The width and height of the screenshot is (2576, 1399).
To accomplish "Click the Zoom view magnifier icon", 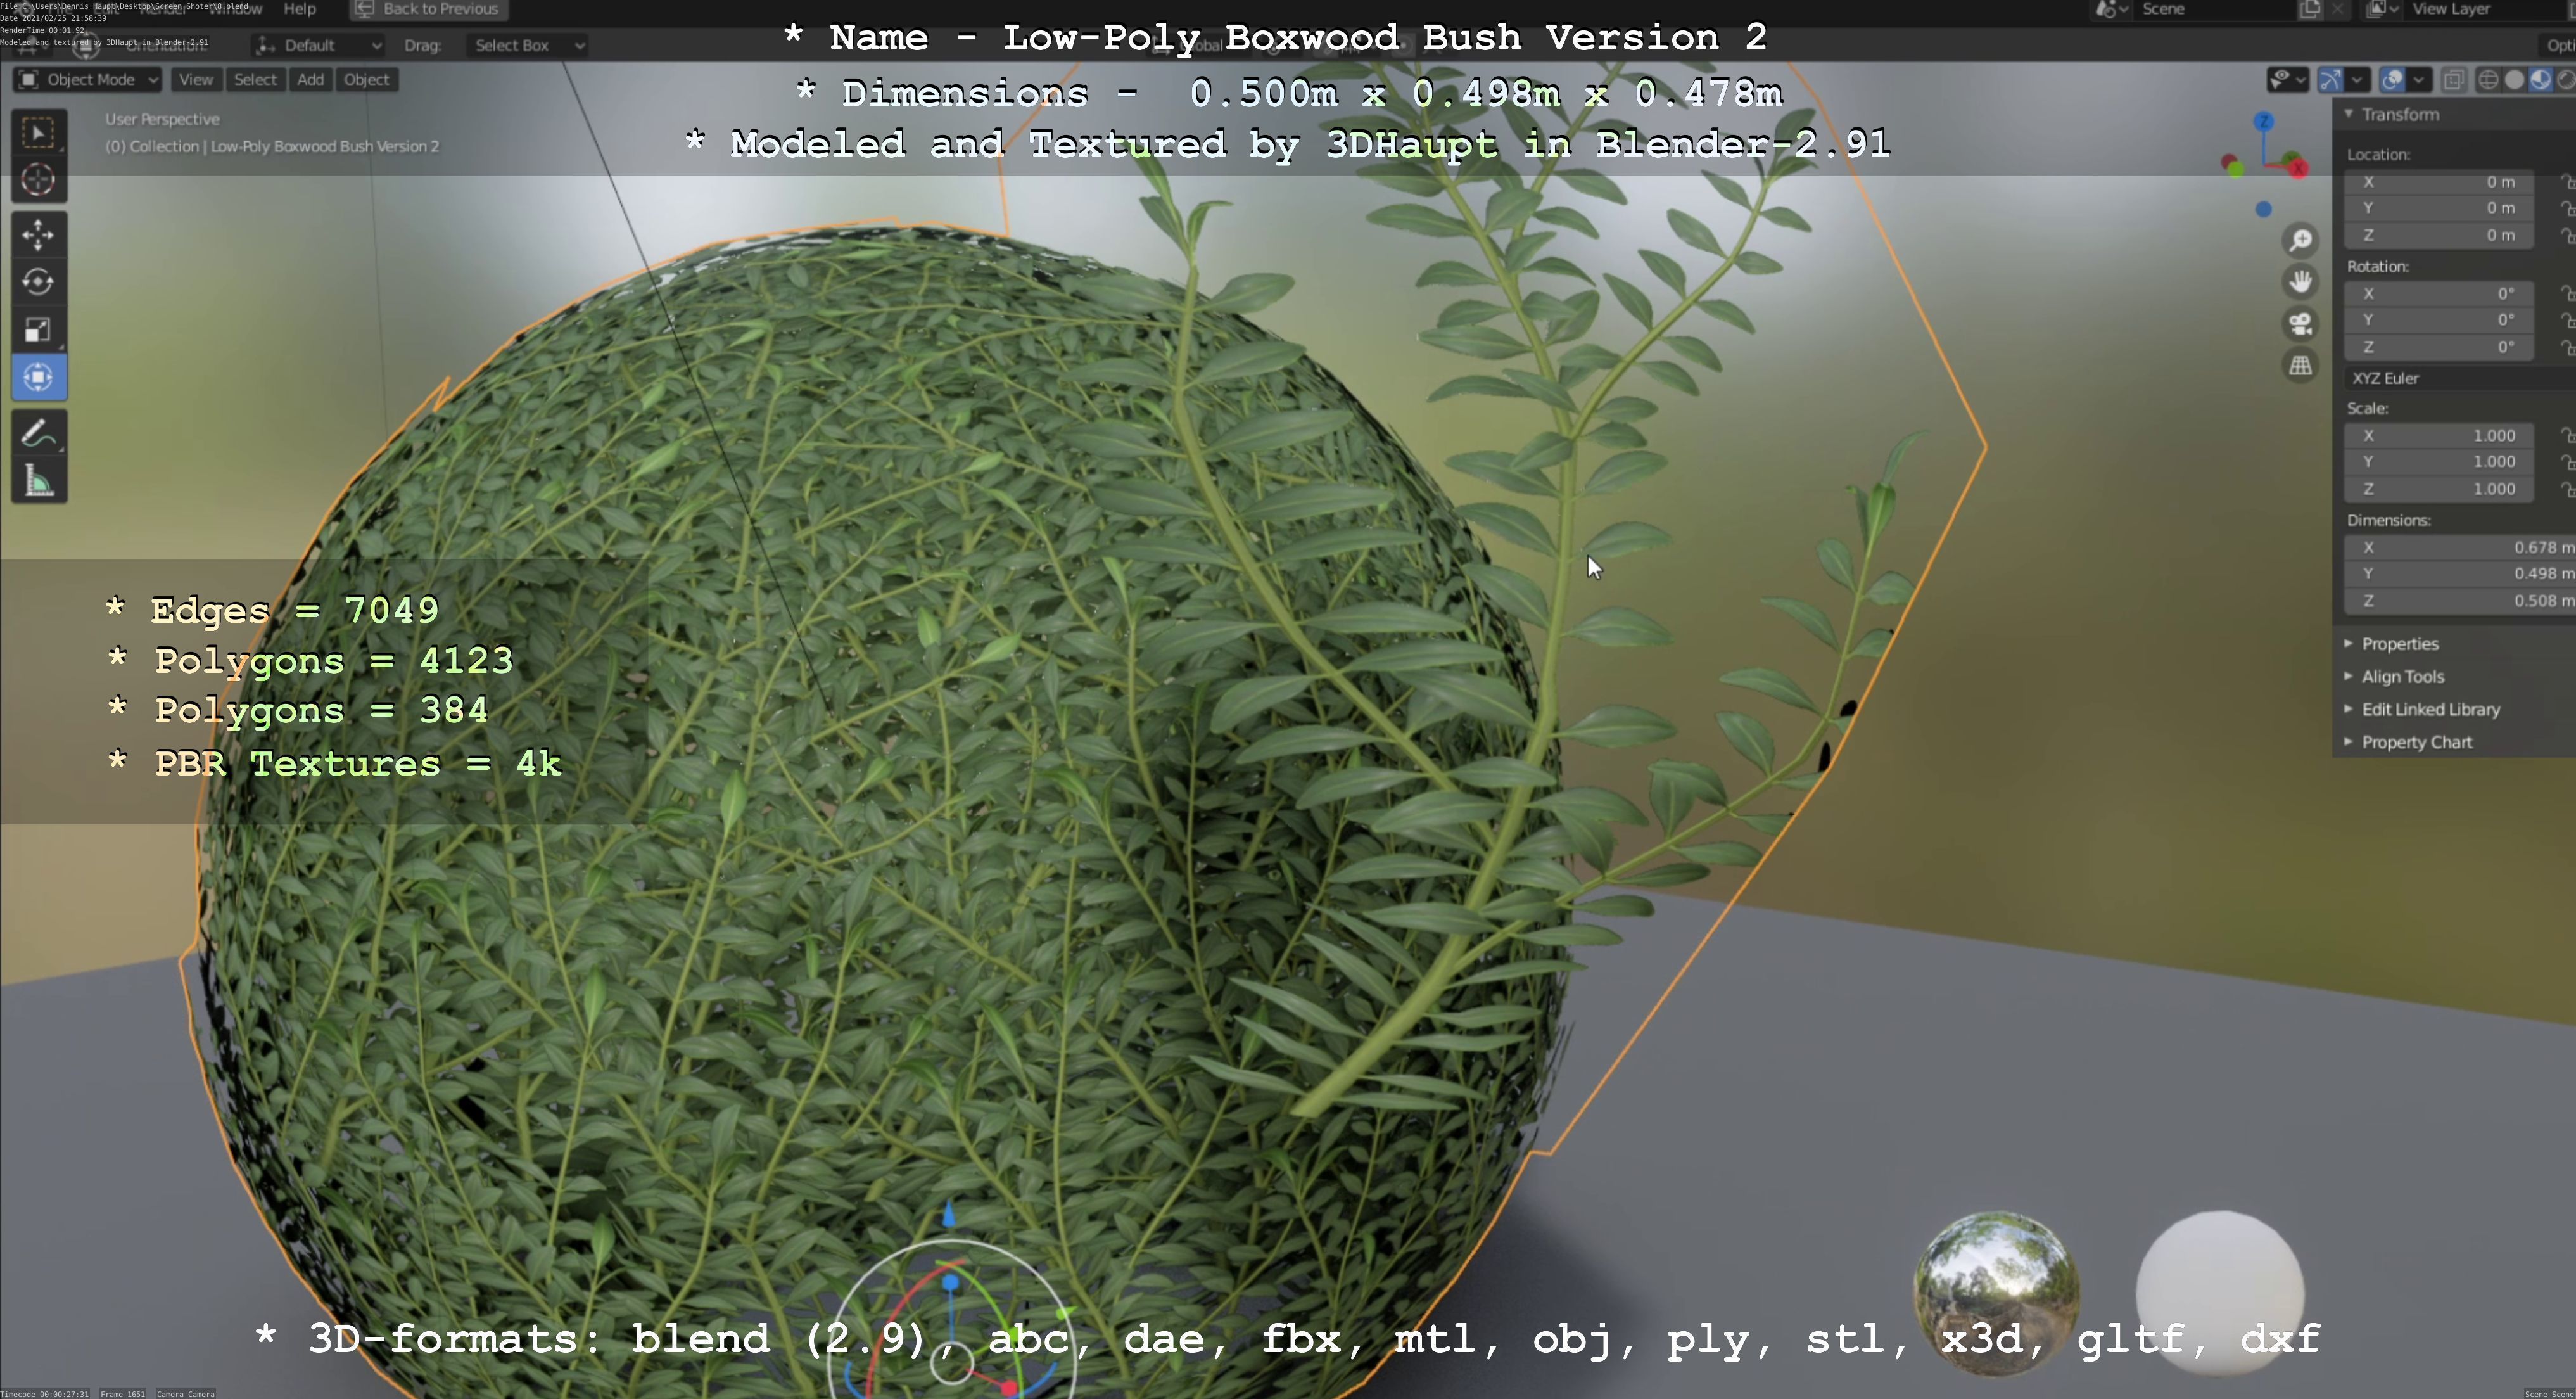I will click(2301, 240).
